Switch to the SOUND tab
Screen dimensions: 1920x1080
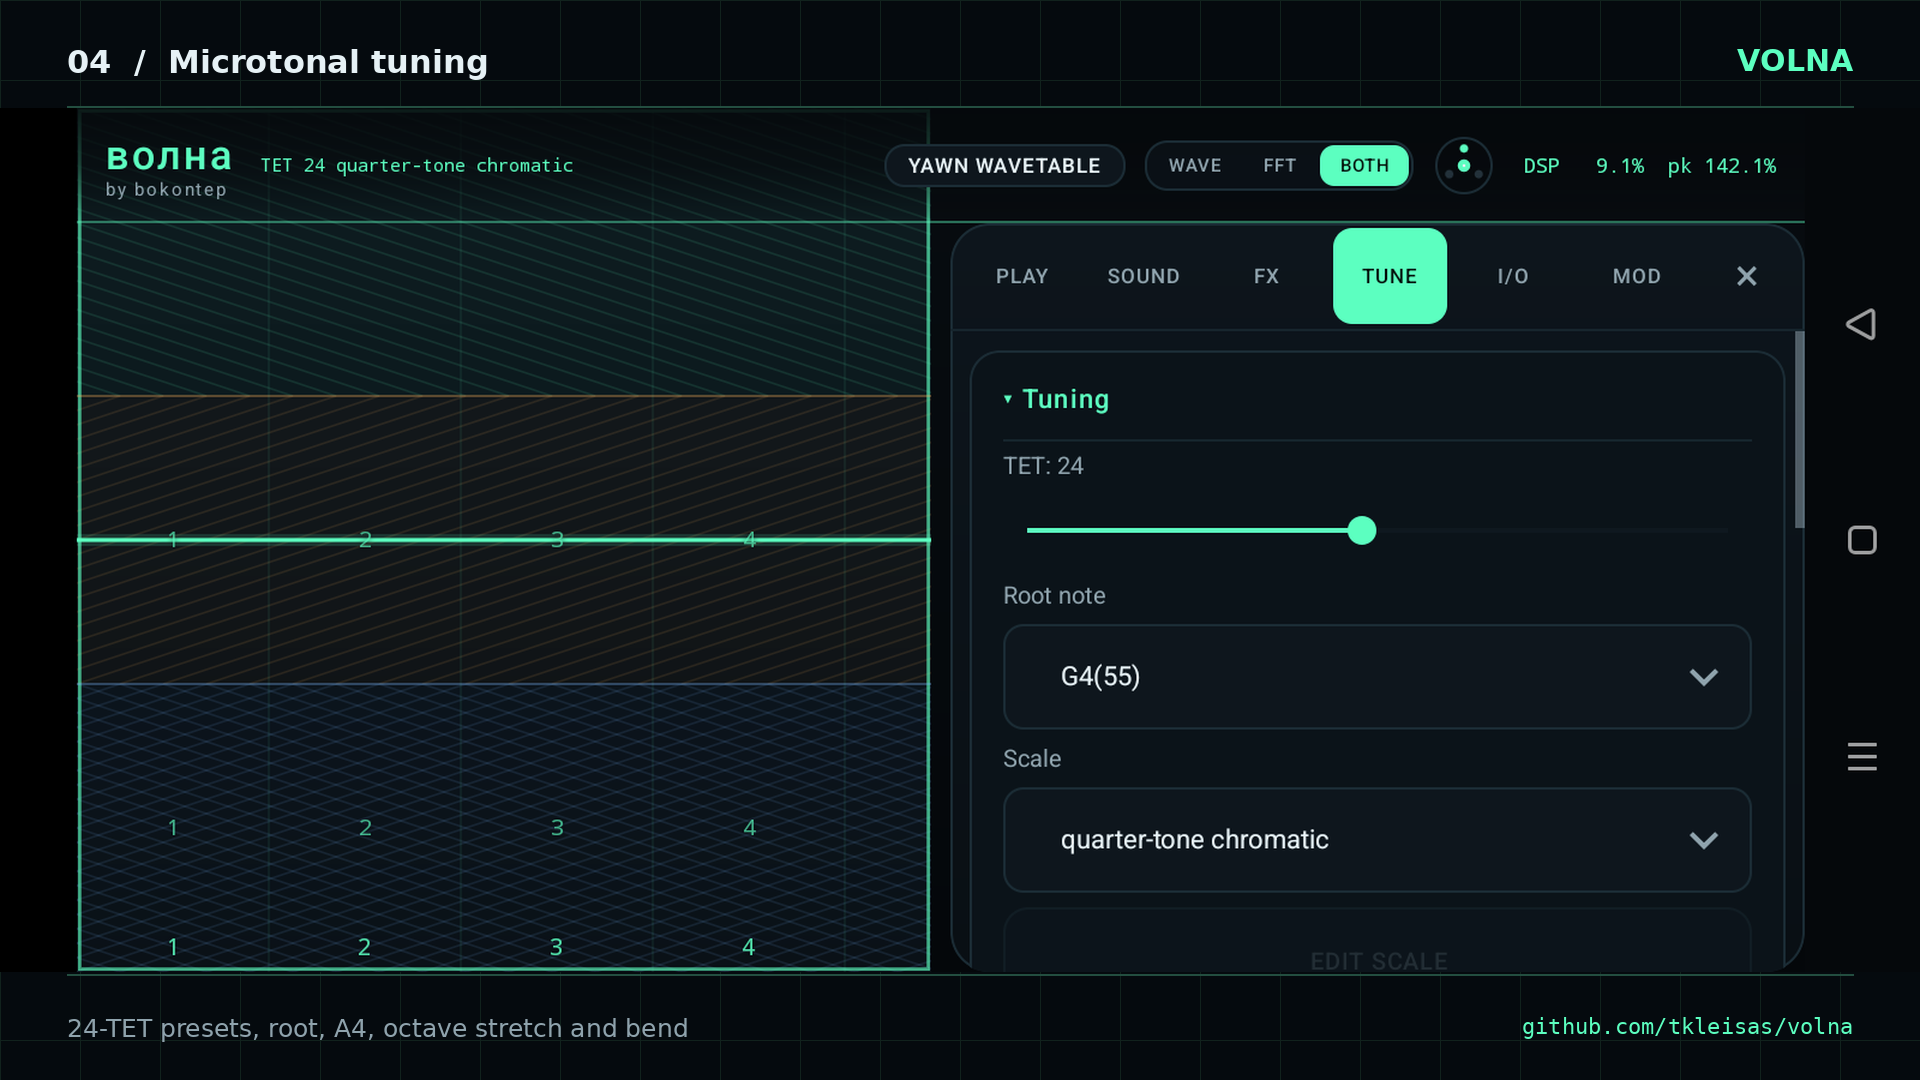(1143, 276)
